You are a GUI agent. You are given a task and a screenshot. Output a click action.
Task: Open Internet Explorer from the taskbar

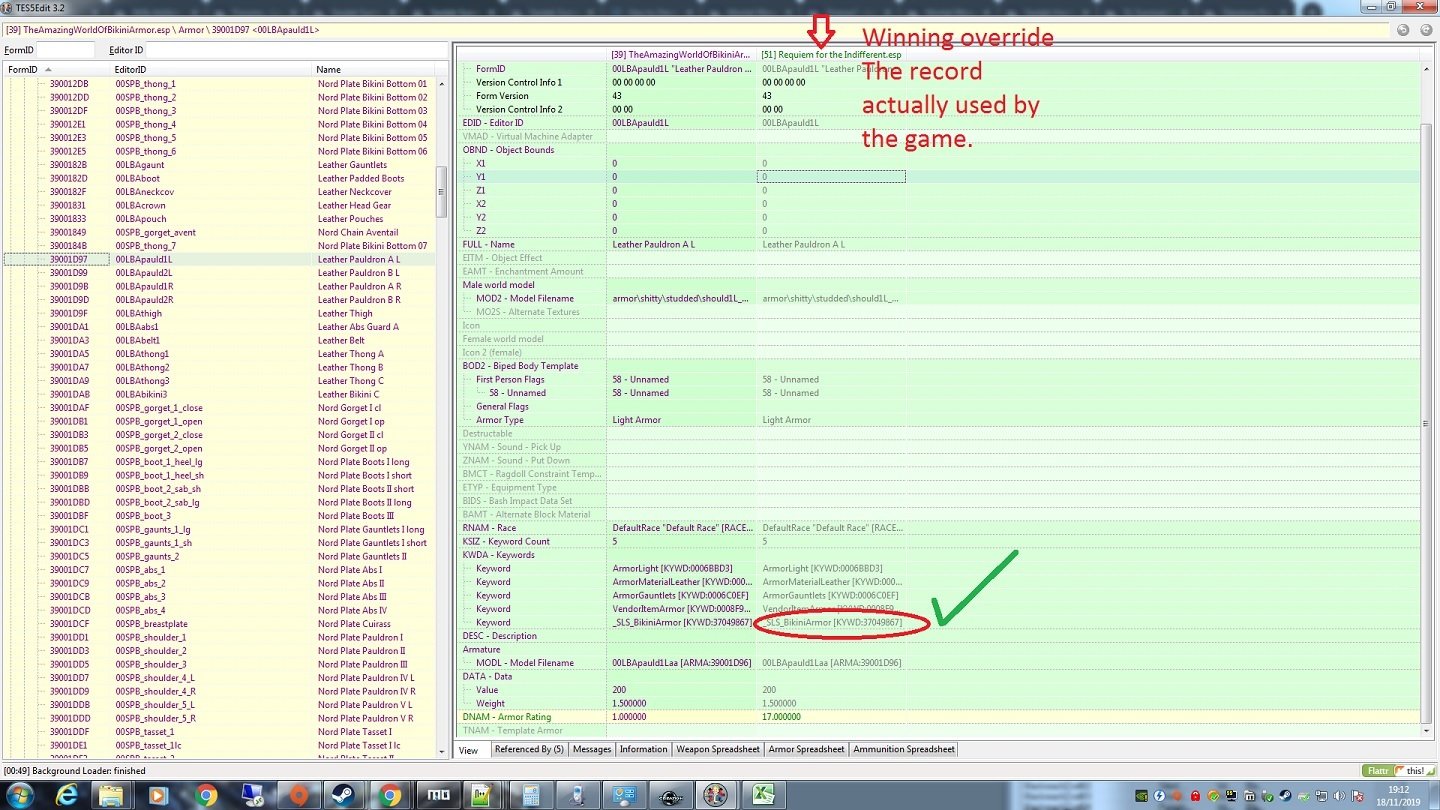pos(68,795)
